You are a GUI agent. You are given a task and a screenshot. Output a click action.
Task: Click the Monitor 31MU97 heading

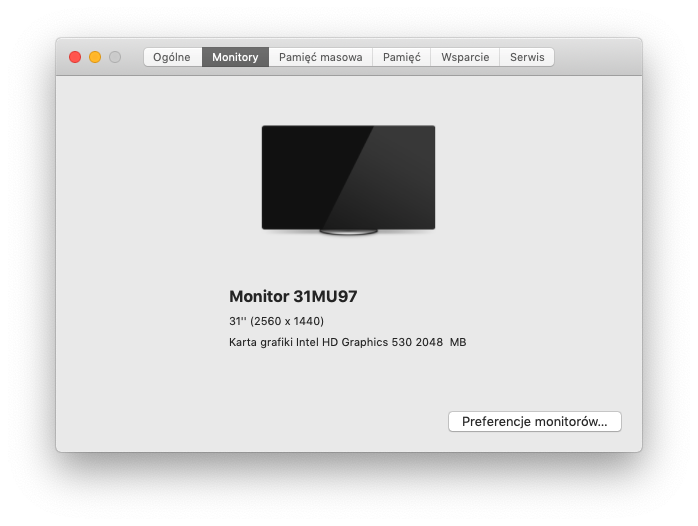click(293, 296)
